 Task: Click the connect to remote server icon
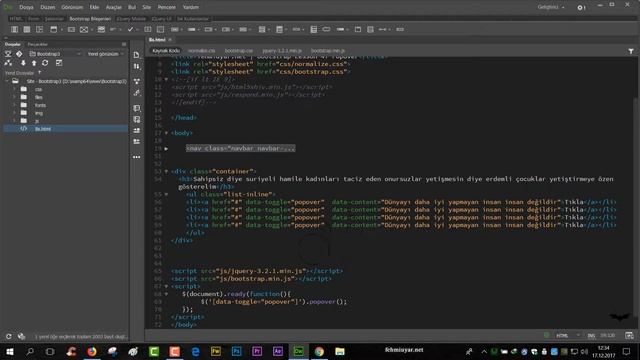[8, 54]
